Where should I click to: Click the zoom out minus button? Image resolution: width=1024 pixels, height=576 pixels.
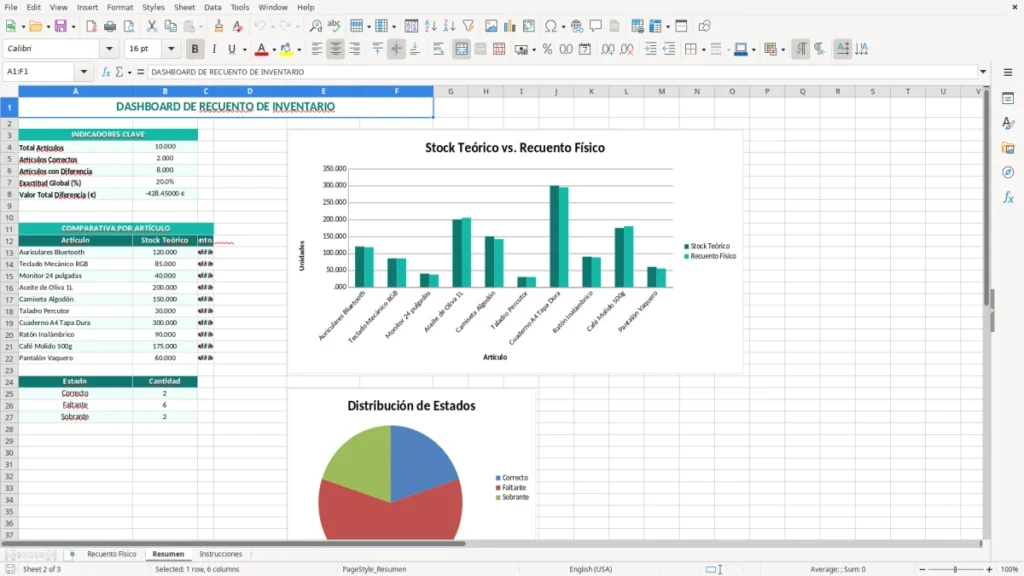[x=922, y=569]
